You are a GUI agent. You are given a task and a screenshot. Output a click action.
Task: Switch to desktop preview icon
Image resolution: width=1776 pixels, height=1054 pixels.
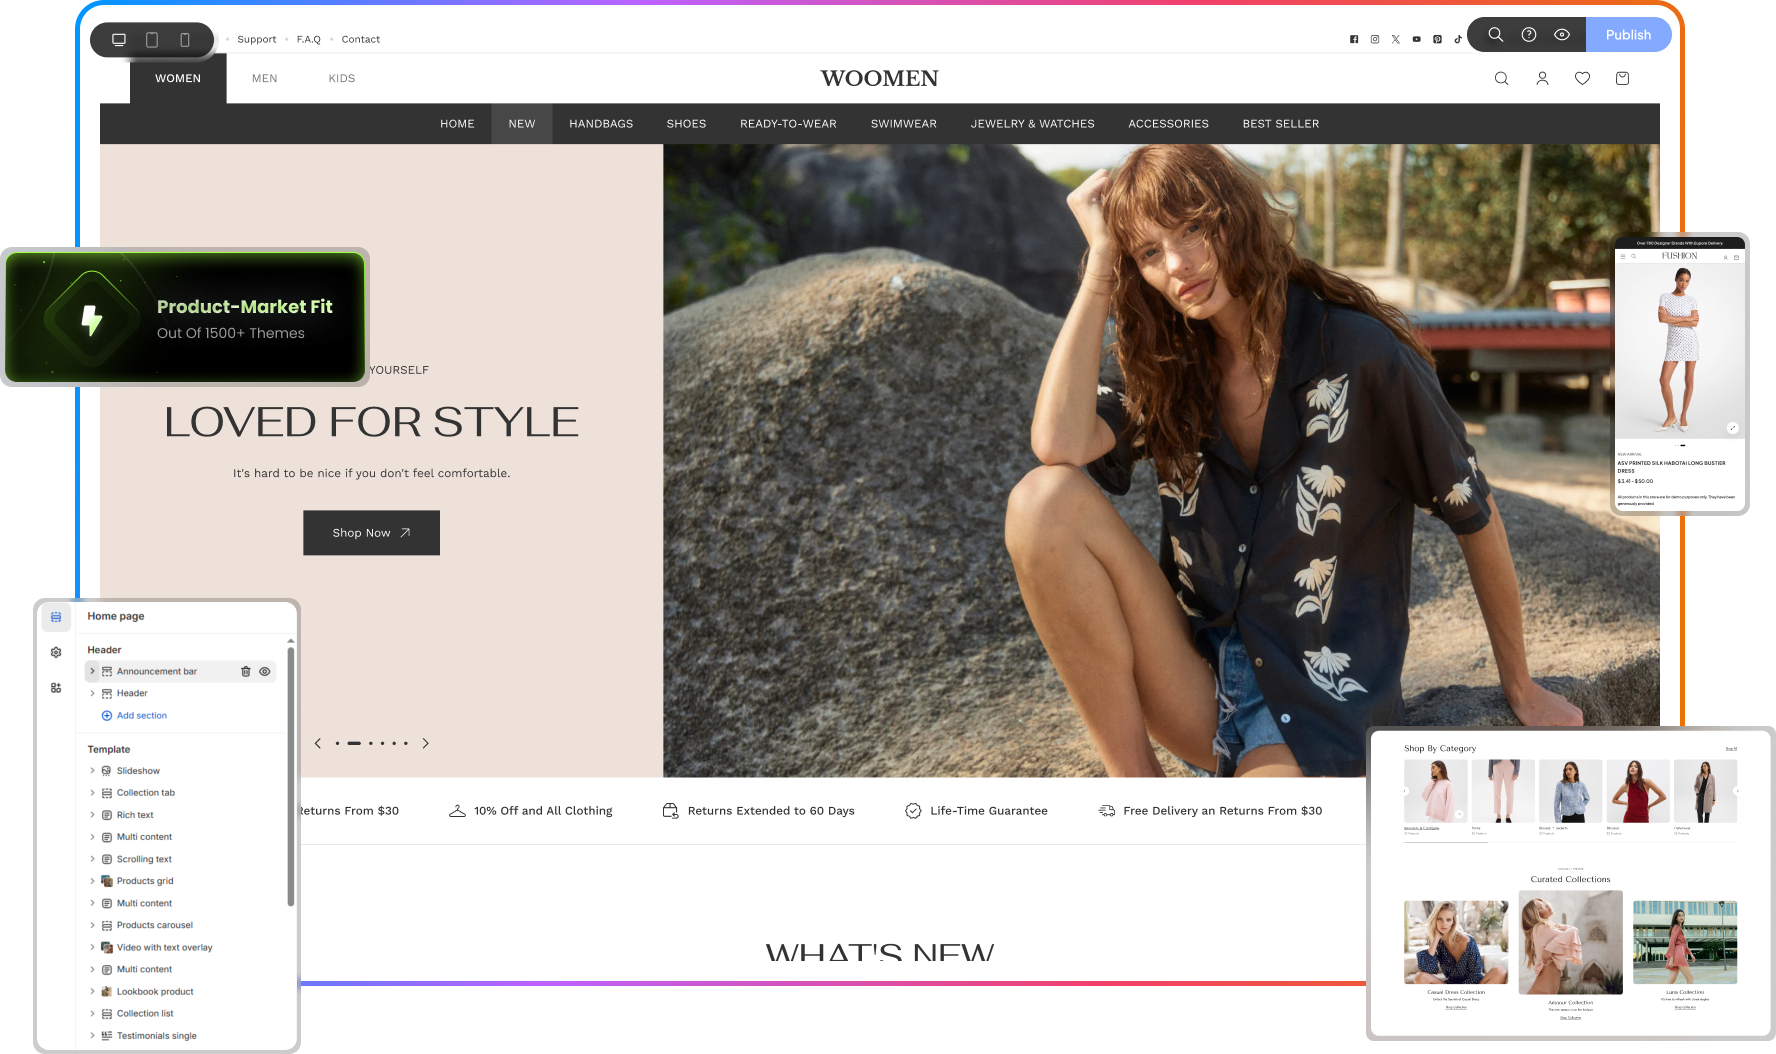[x=119, y=40]
